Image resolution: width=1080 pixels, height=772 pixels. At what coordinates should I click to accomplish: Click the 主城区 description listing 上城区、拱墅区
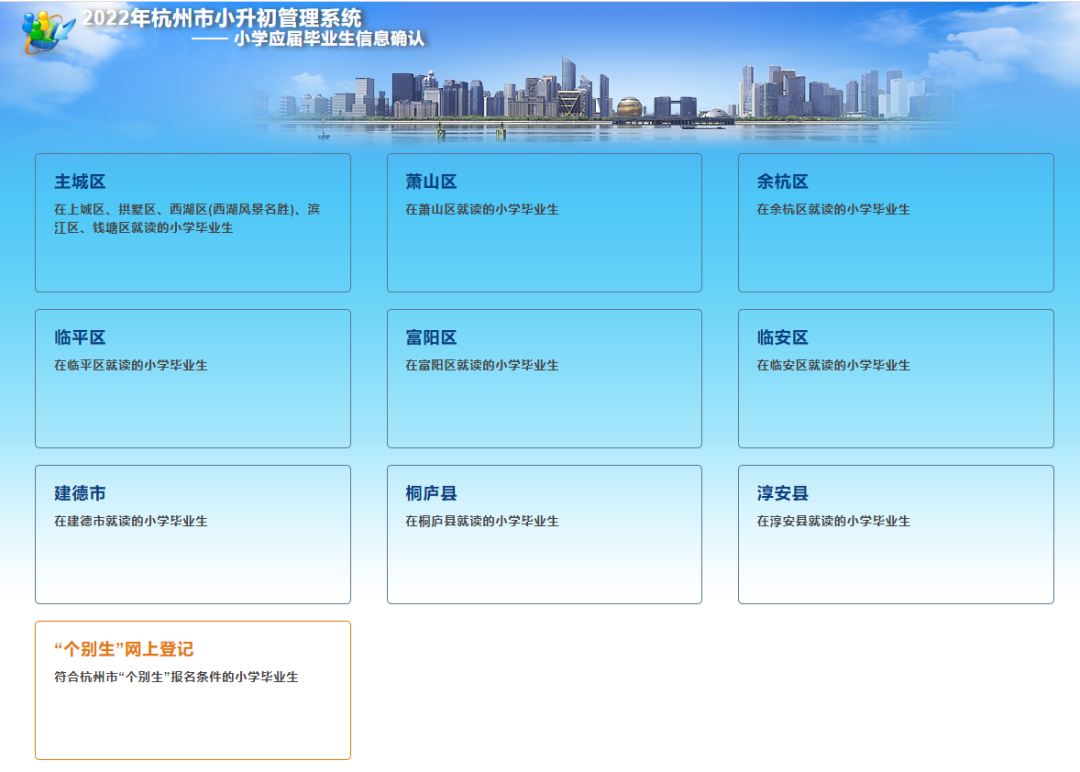187,219
